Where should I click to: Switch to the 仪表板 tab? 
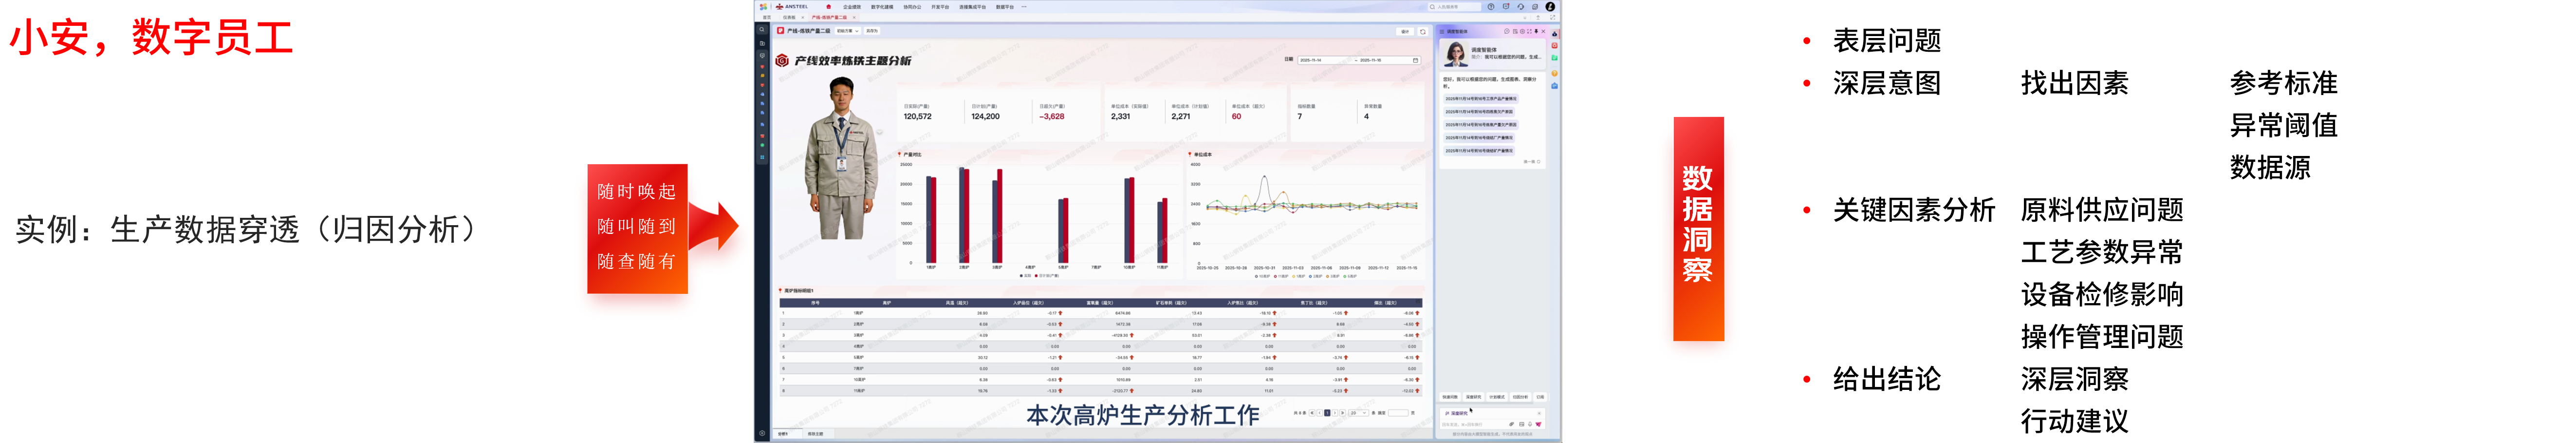click(789, 17)
